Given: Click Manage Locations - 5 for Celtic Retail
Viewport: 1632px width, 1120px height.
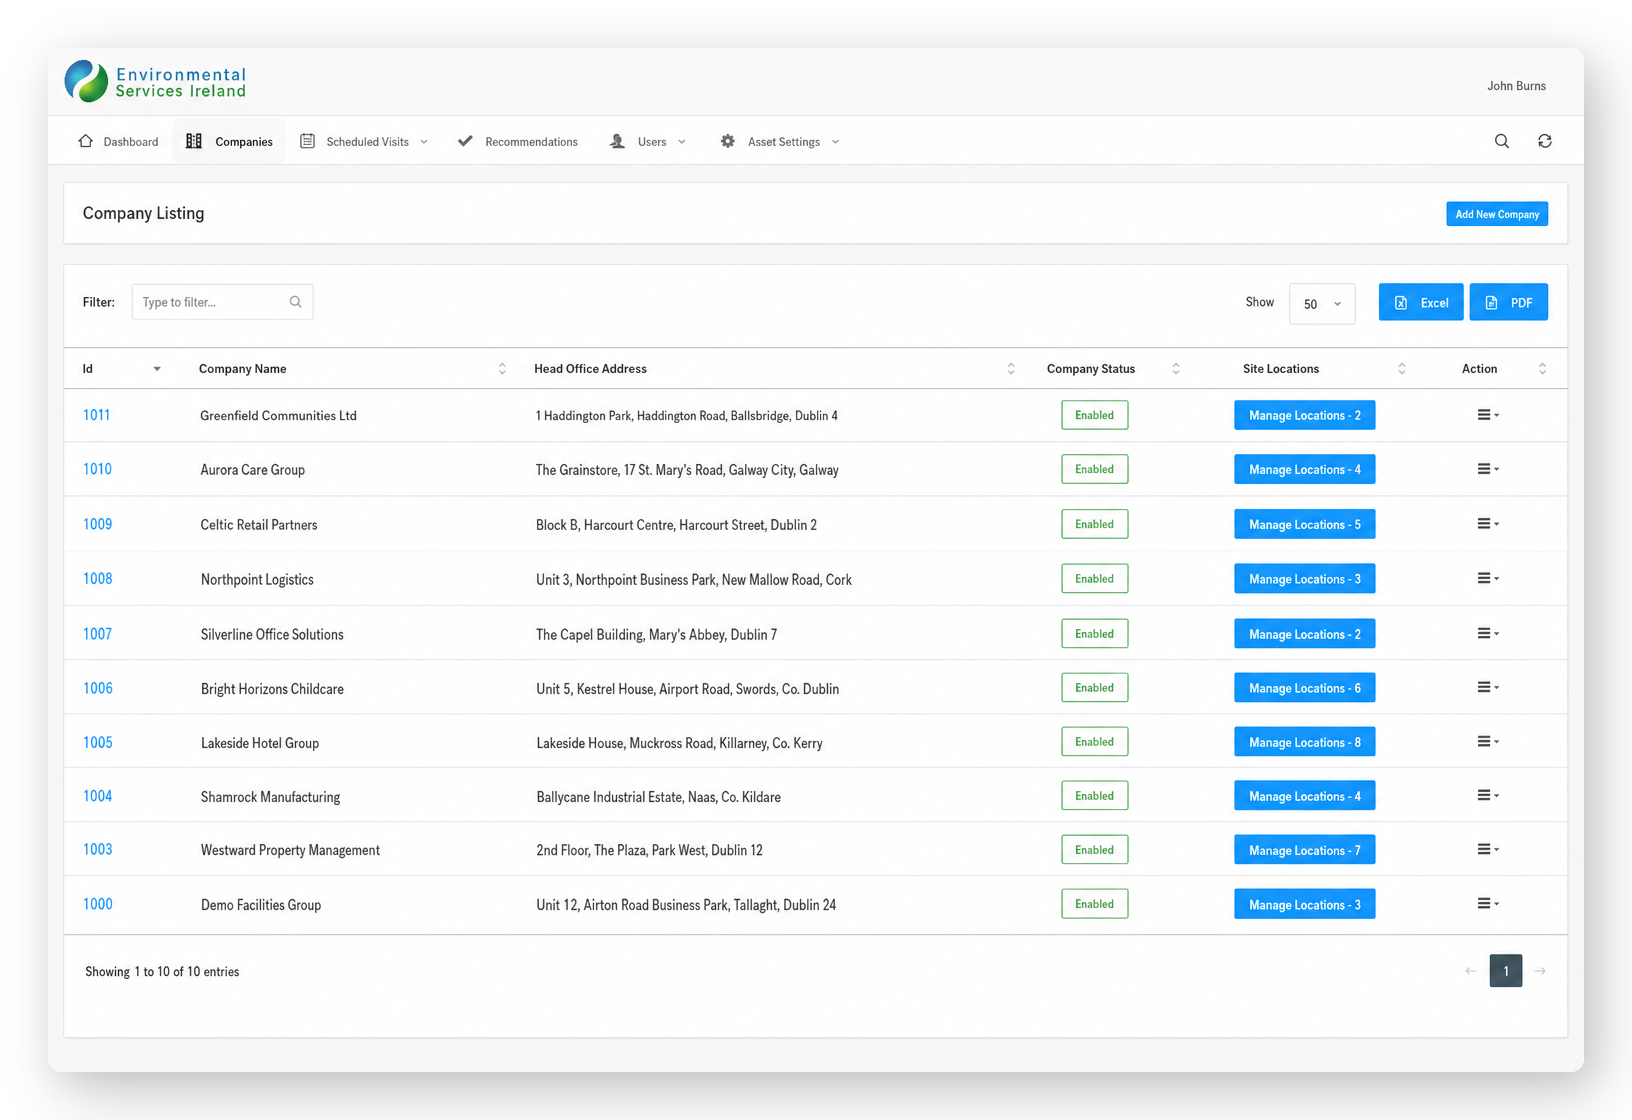Looking at the screenshot, I should click(x=1304, y=524).
